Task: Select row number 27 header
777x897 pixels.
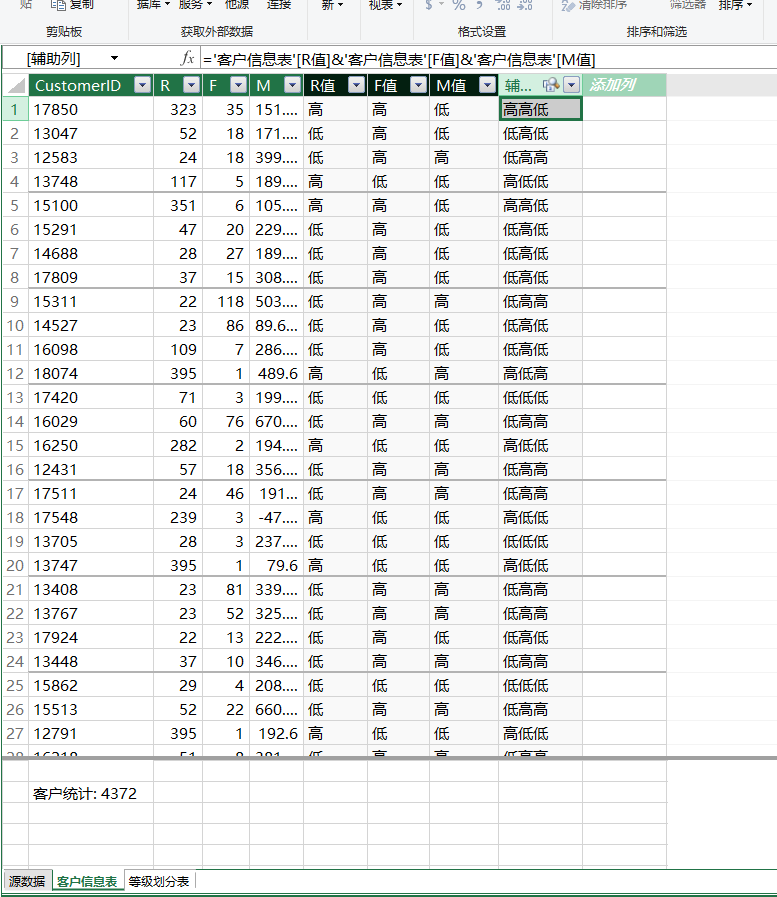Action: click(x=15, y=733)
